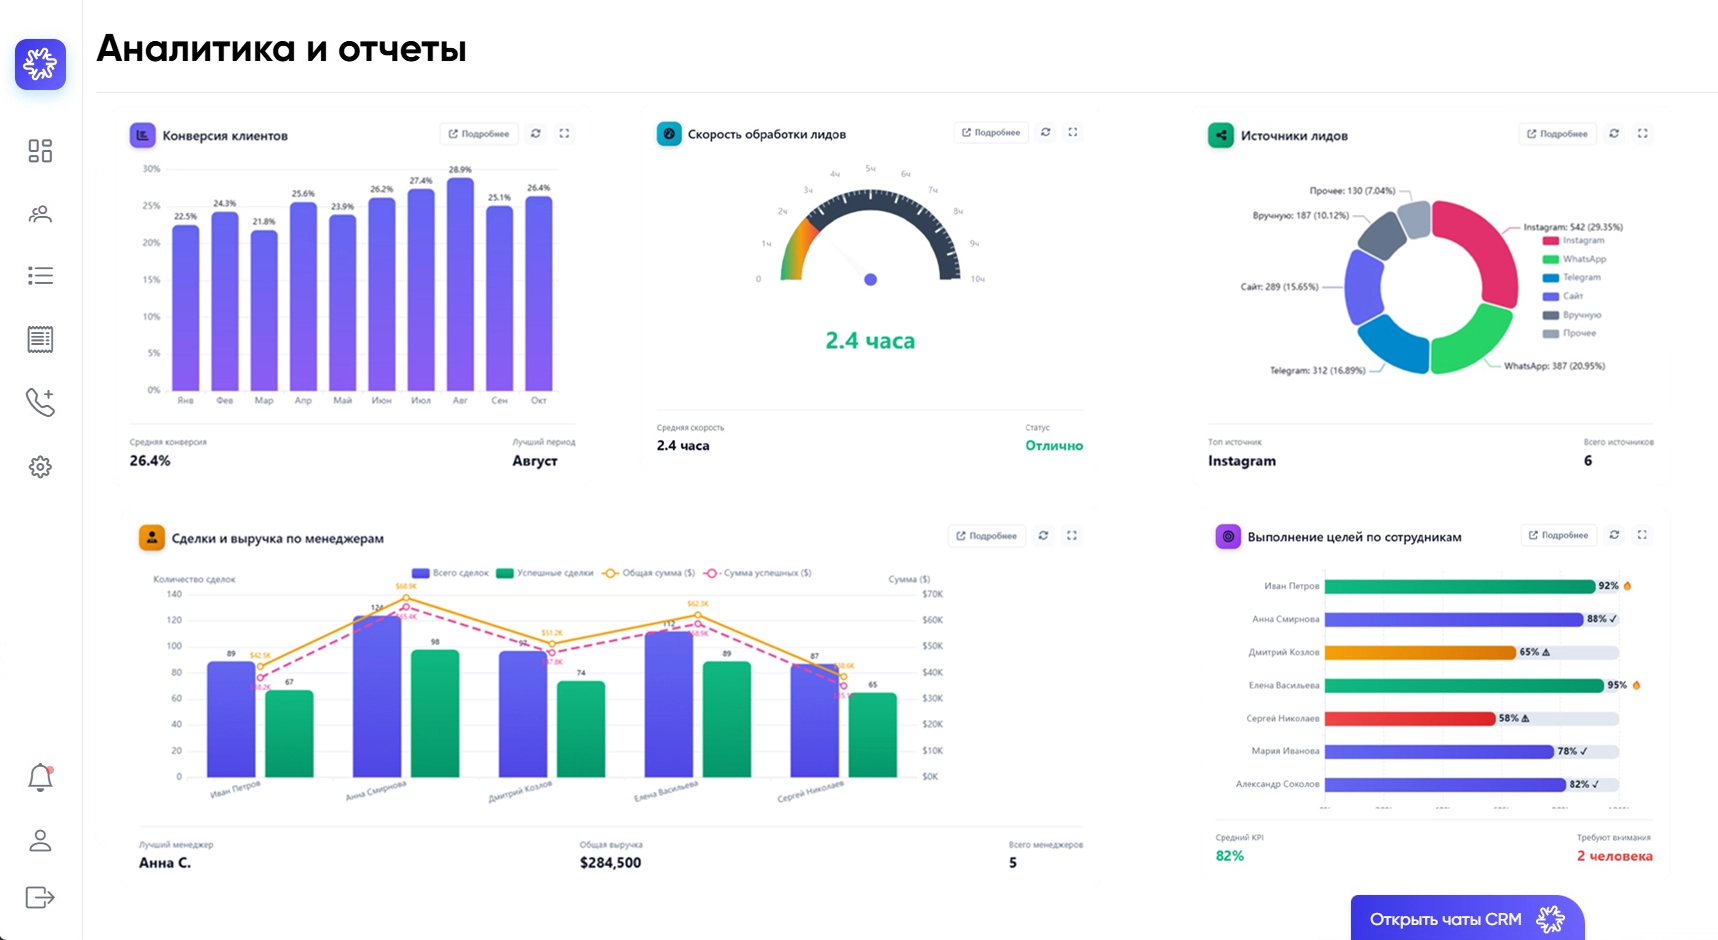This screenshot has width=1718, height=940.
Task: Click Елена Васильева 95% progress bar
Action: [1463, 686]
